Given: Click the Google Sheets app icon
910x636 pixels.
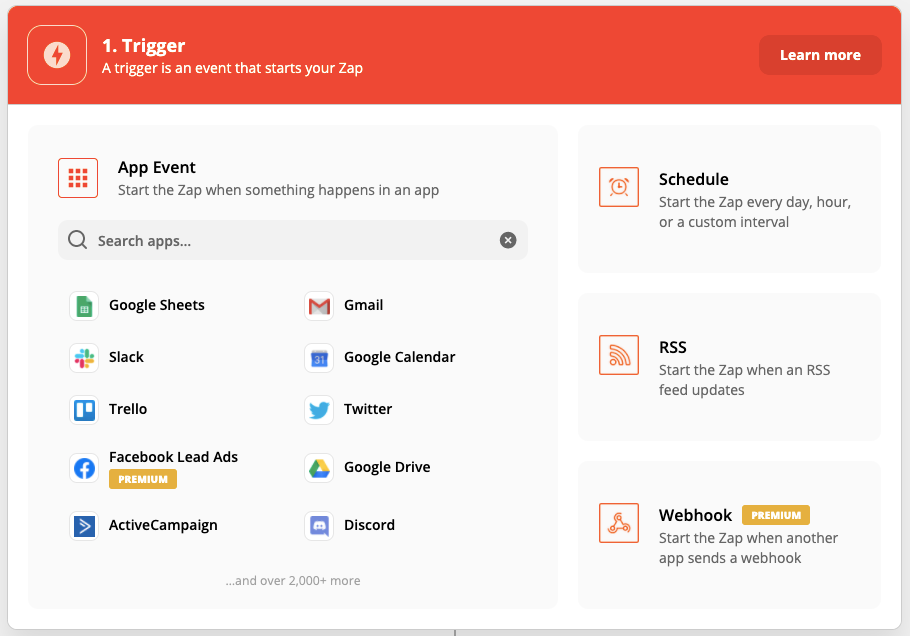Looking at the screenshot, I should coord(84,306).
